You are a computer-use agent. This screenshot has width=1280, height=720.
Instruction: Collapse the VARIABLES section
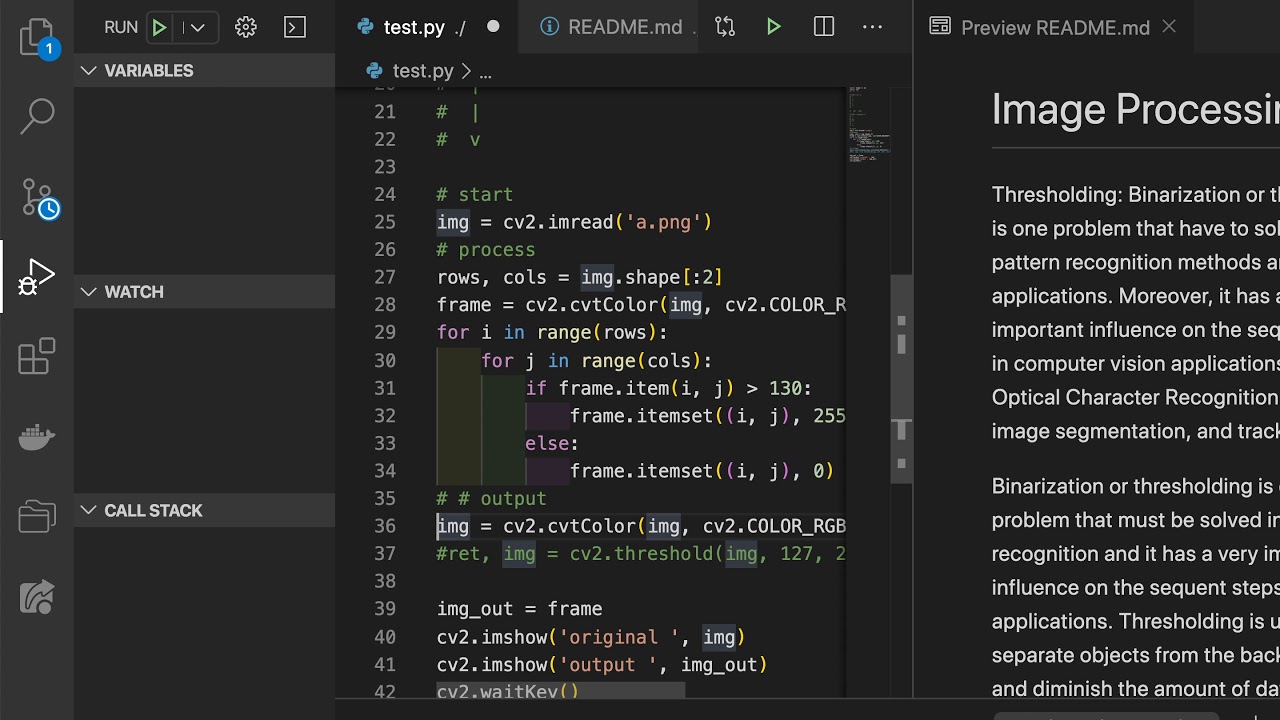[89, 70]
